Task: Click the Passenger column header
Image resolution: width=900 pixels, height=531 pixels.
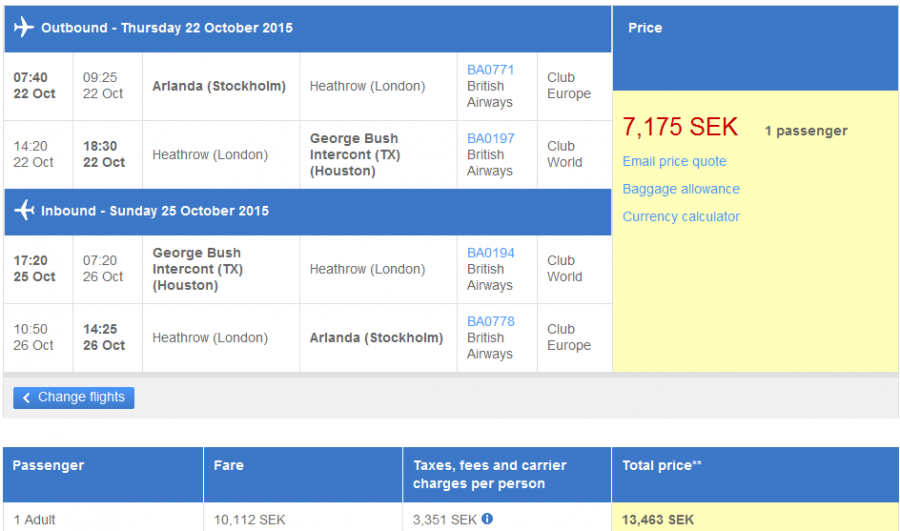Action: (x=48, y=465)
